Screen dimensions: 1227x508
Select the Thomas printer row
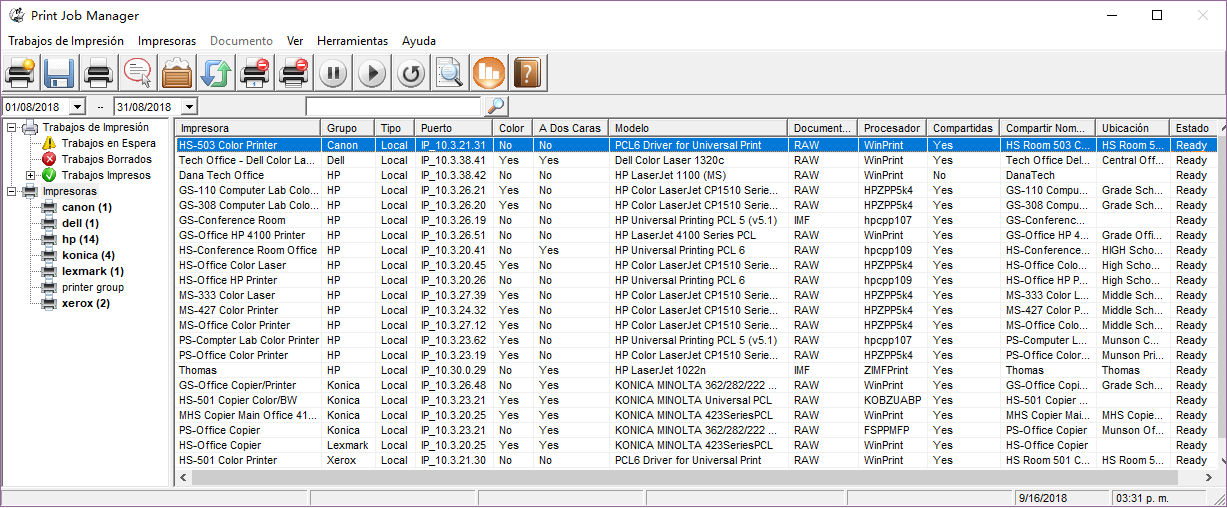click(697, 370)
